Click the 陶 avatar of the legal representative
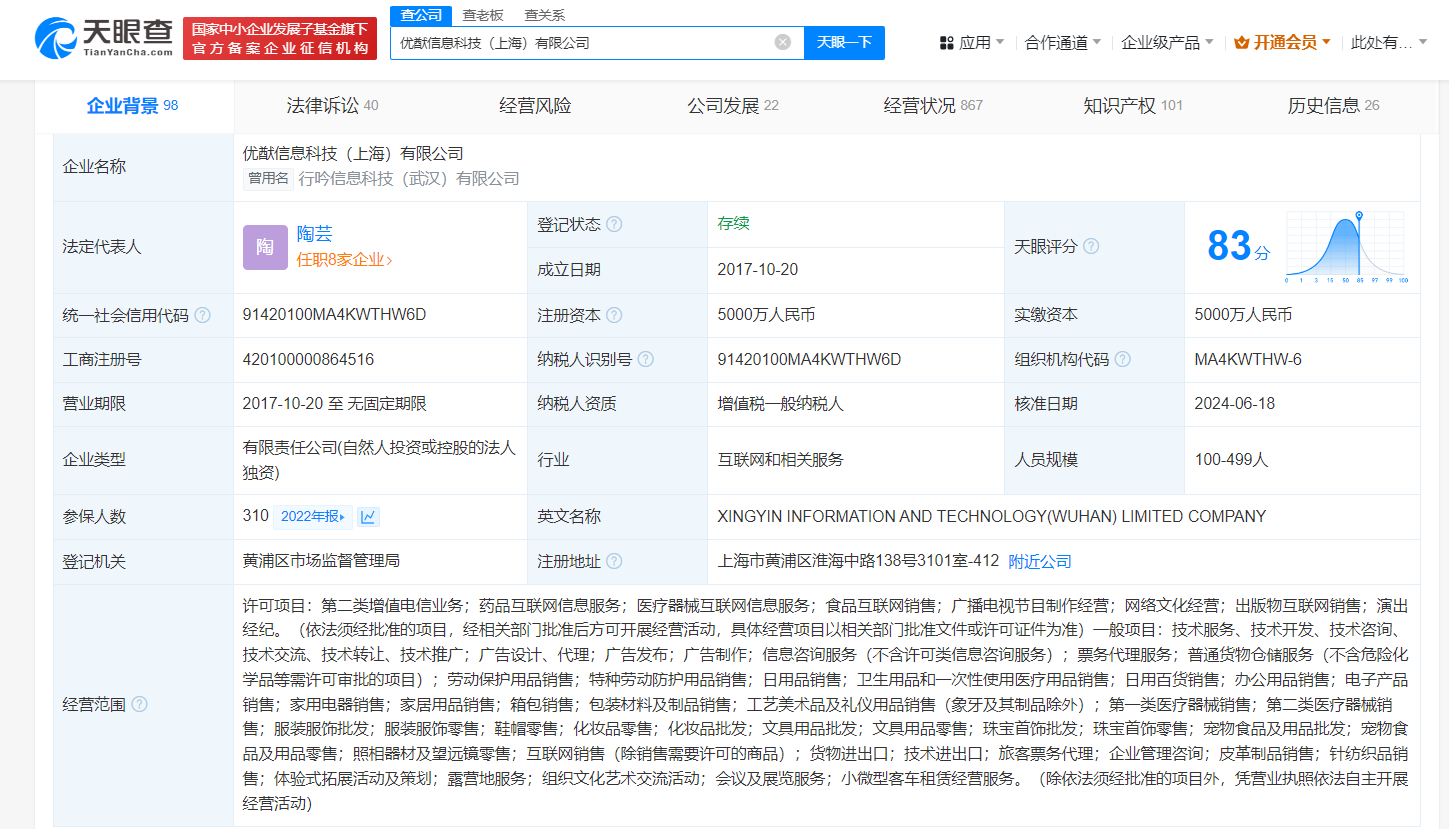The width and height of the screenshot is (1449, 829). pyautogui.click(x=264, y=247)
